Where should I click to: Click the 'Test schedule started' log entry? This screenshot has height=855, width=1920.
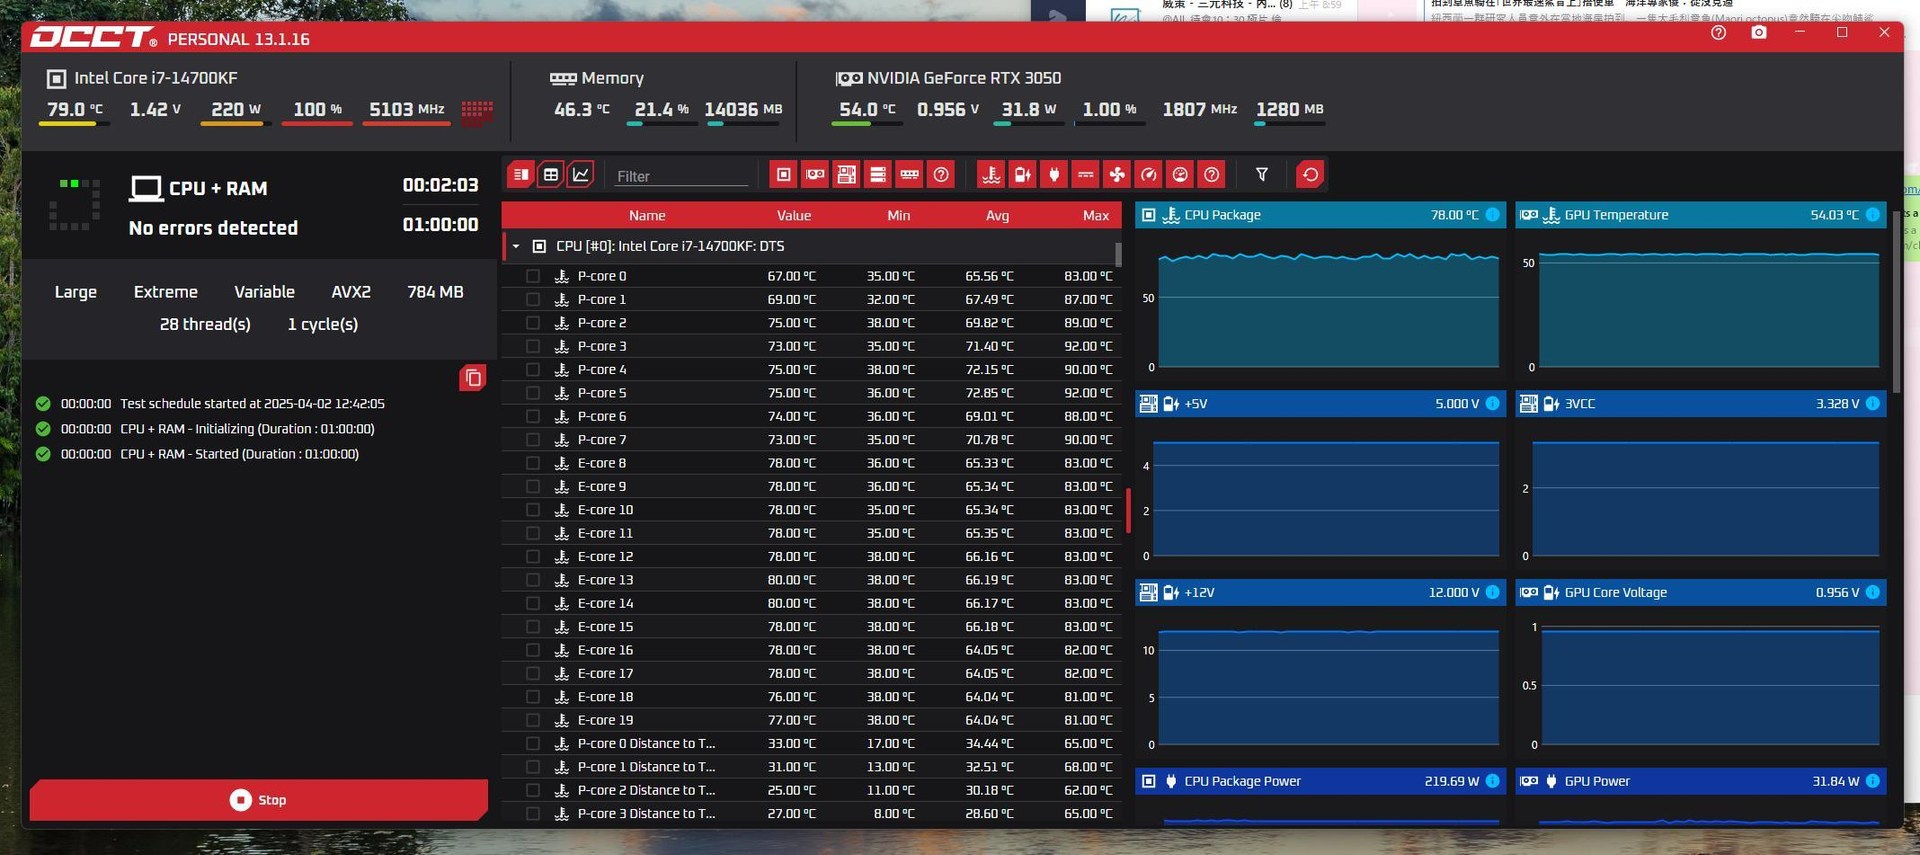coord(252,404)
